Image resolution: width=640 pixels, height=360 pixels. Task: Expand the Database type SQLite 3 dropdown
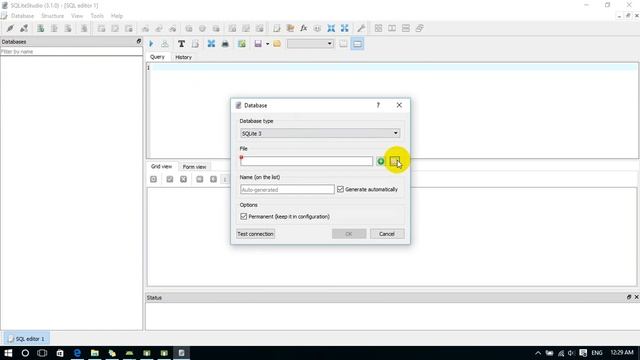click(320, 133)
